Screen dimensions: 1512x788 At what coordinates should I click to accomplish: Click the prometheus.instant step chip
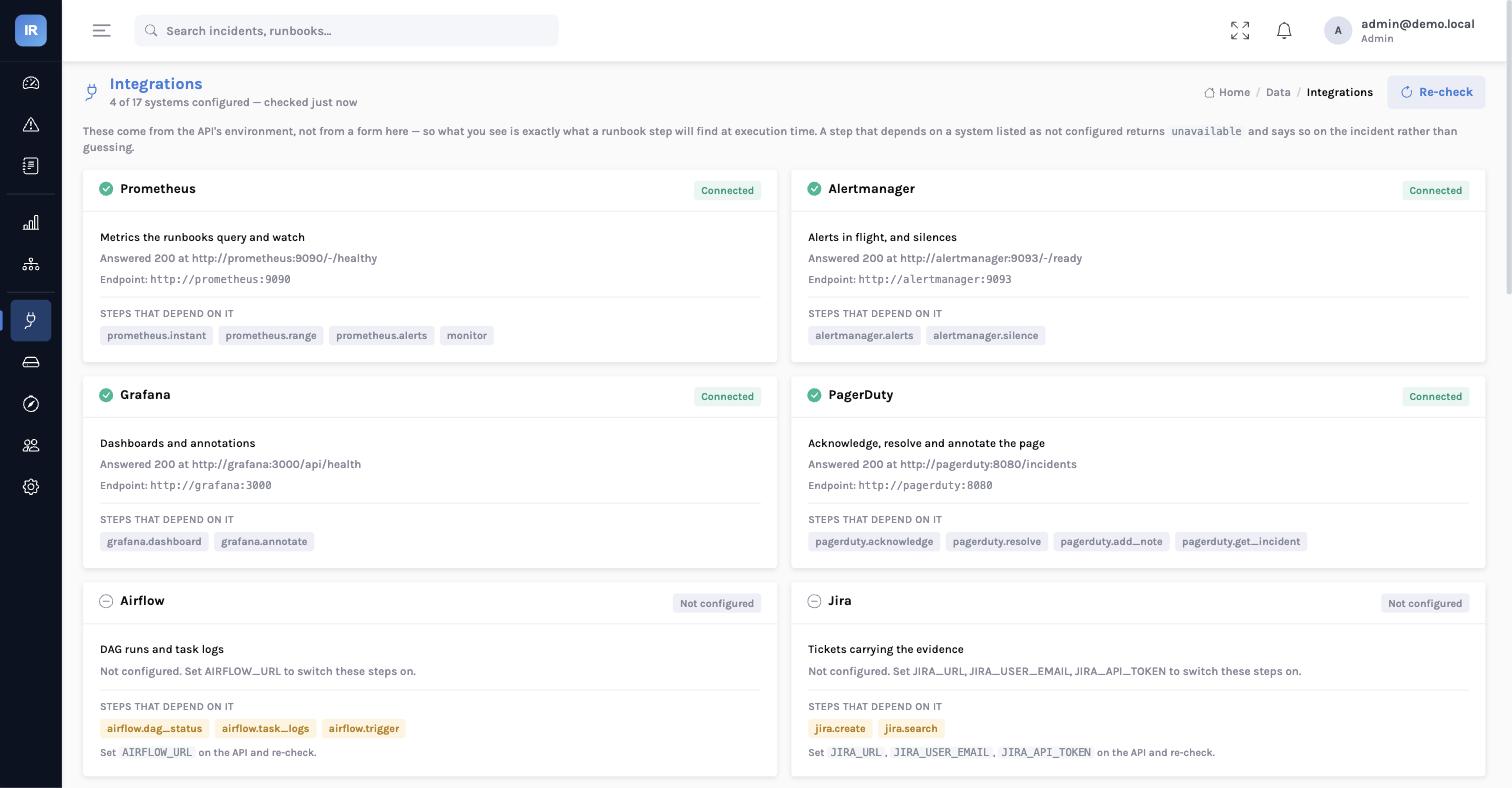coord(156,336)
